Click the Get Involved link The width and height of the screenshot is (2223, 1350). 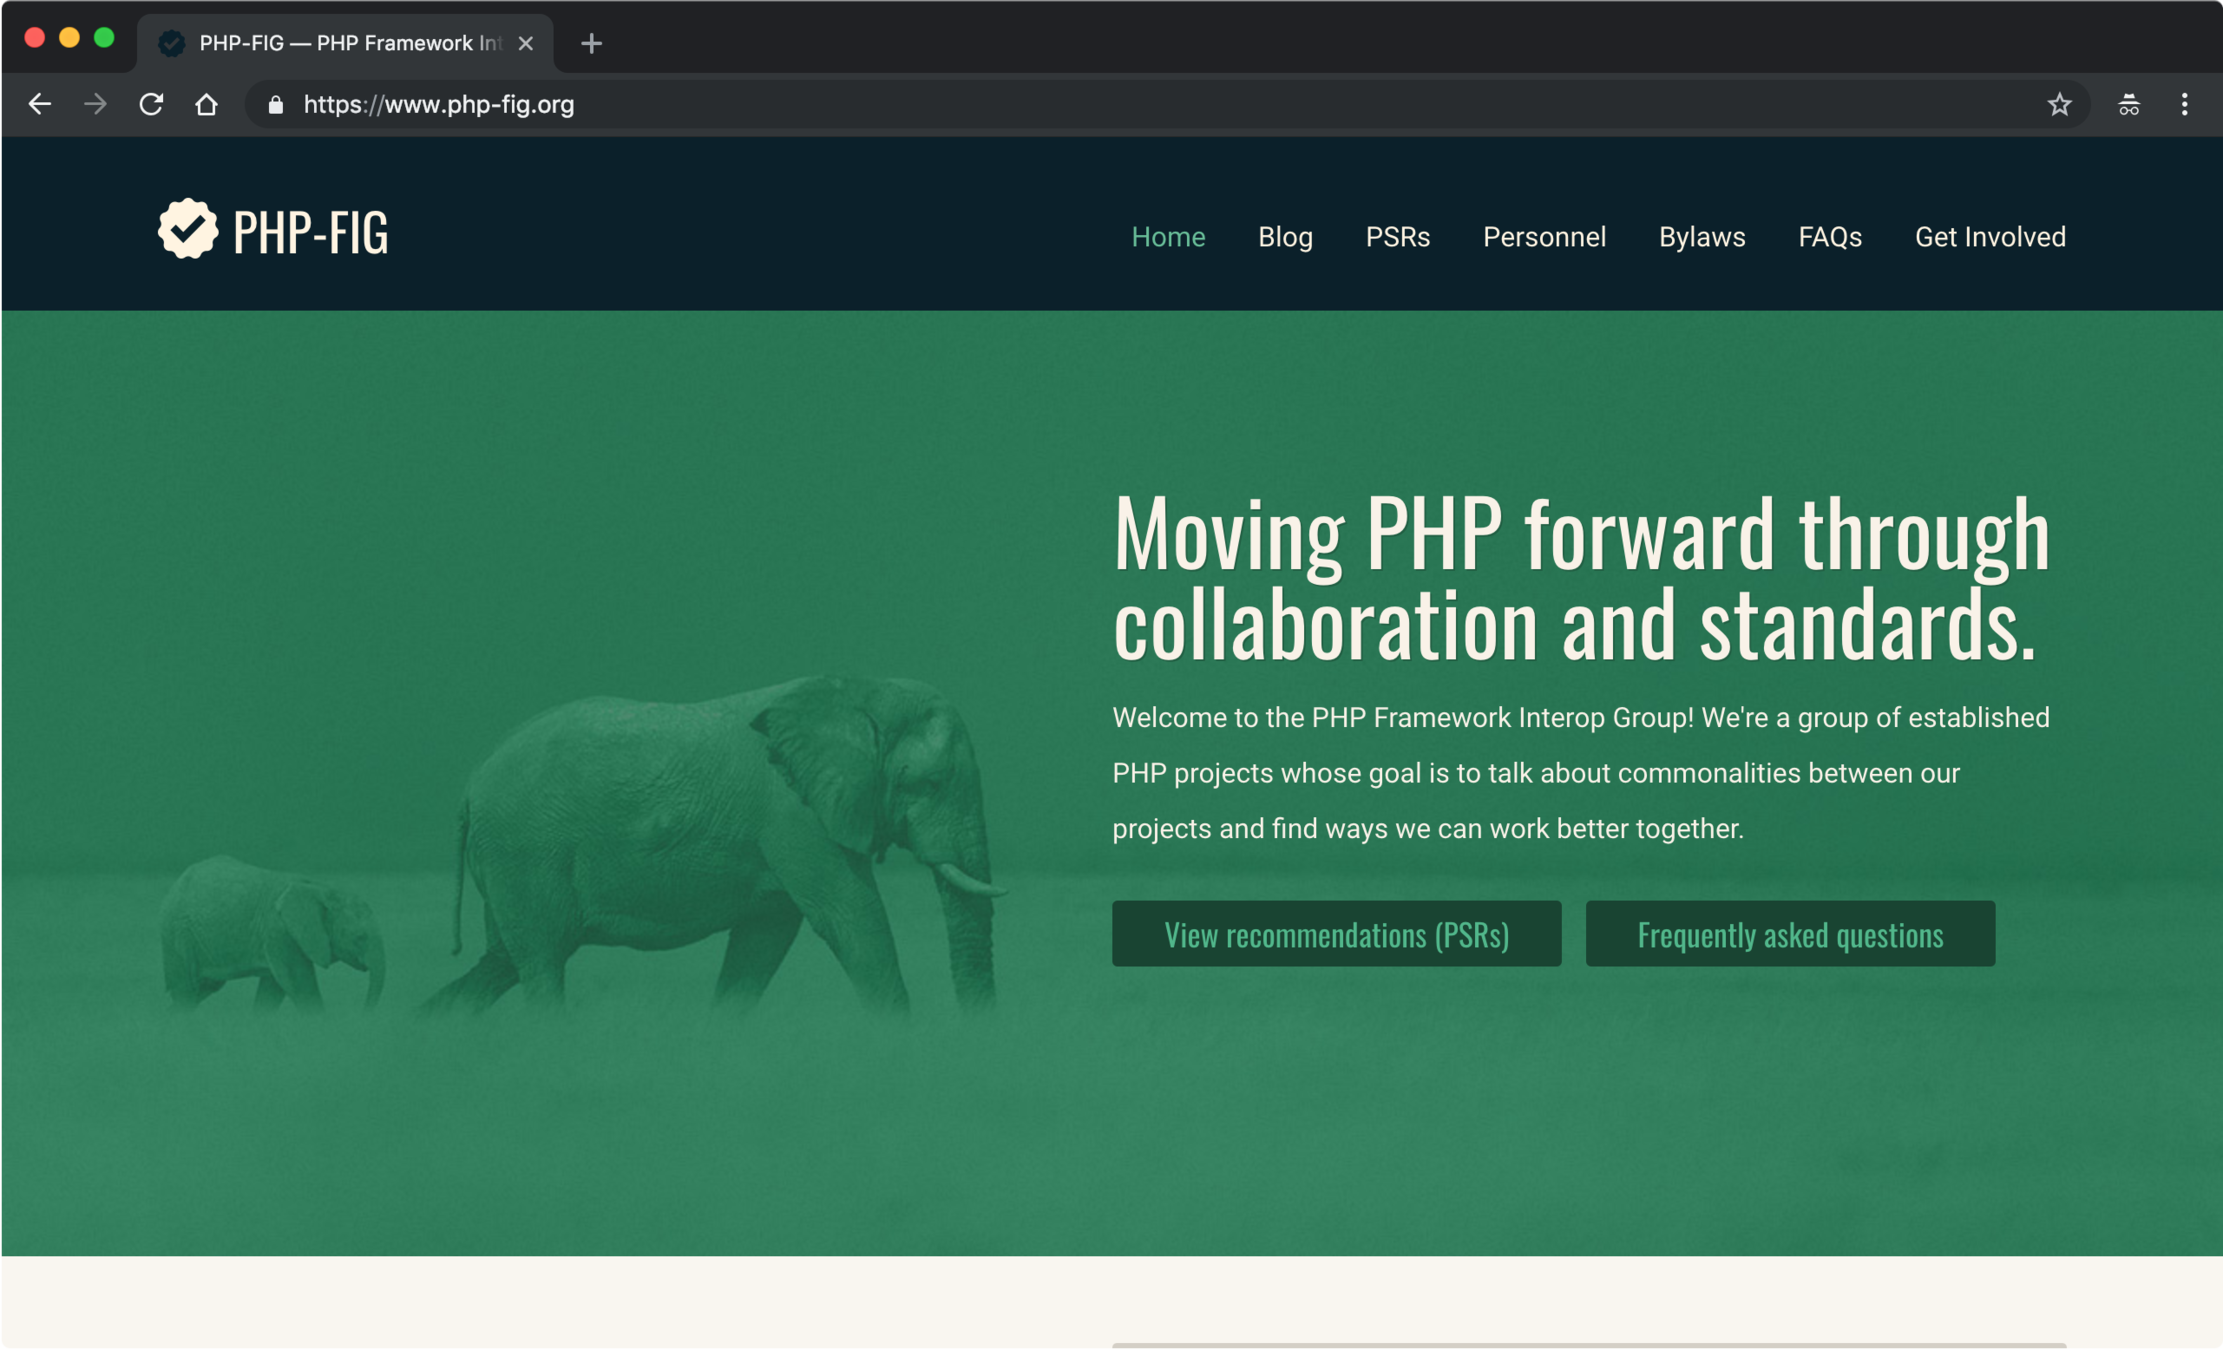tap(1989, 237)
